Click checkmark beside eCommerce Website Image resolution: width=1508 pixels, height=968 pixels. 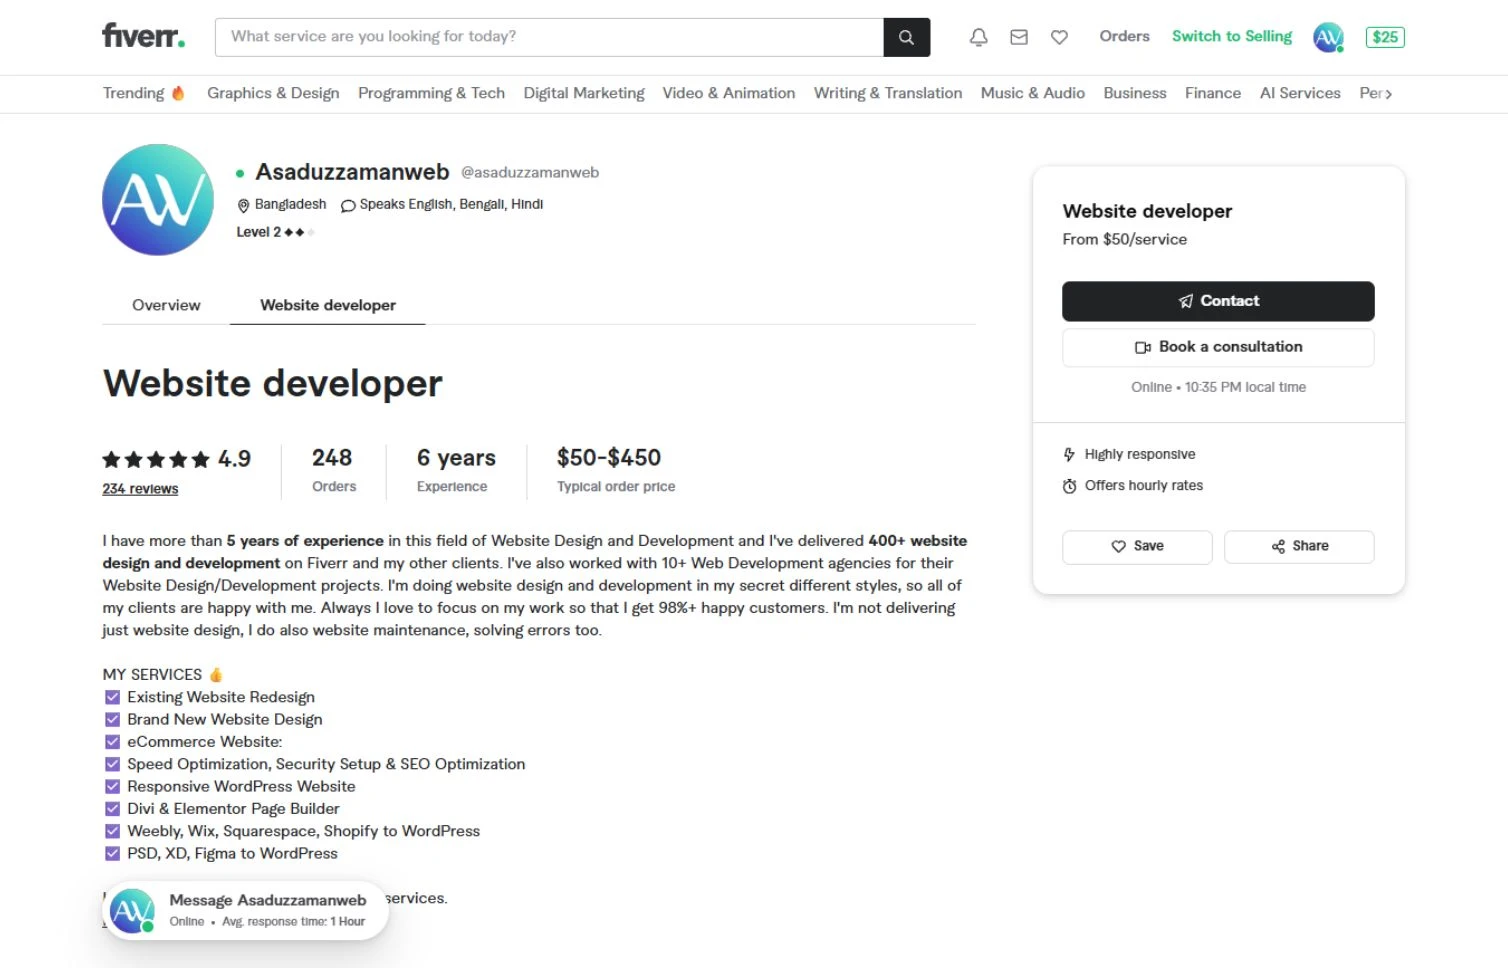pyautogui.click(x=112, y=742)
